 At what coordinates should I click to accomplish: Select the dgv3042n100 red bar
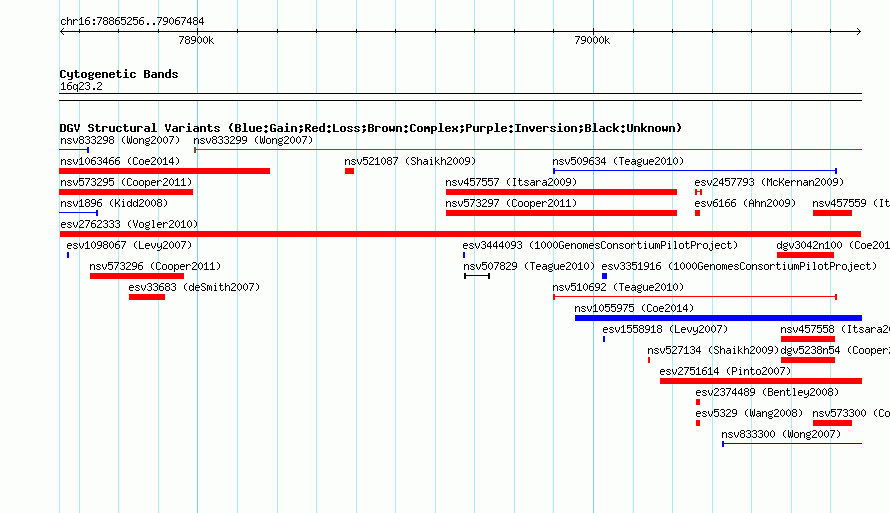[805, 255]
